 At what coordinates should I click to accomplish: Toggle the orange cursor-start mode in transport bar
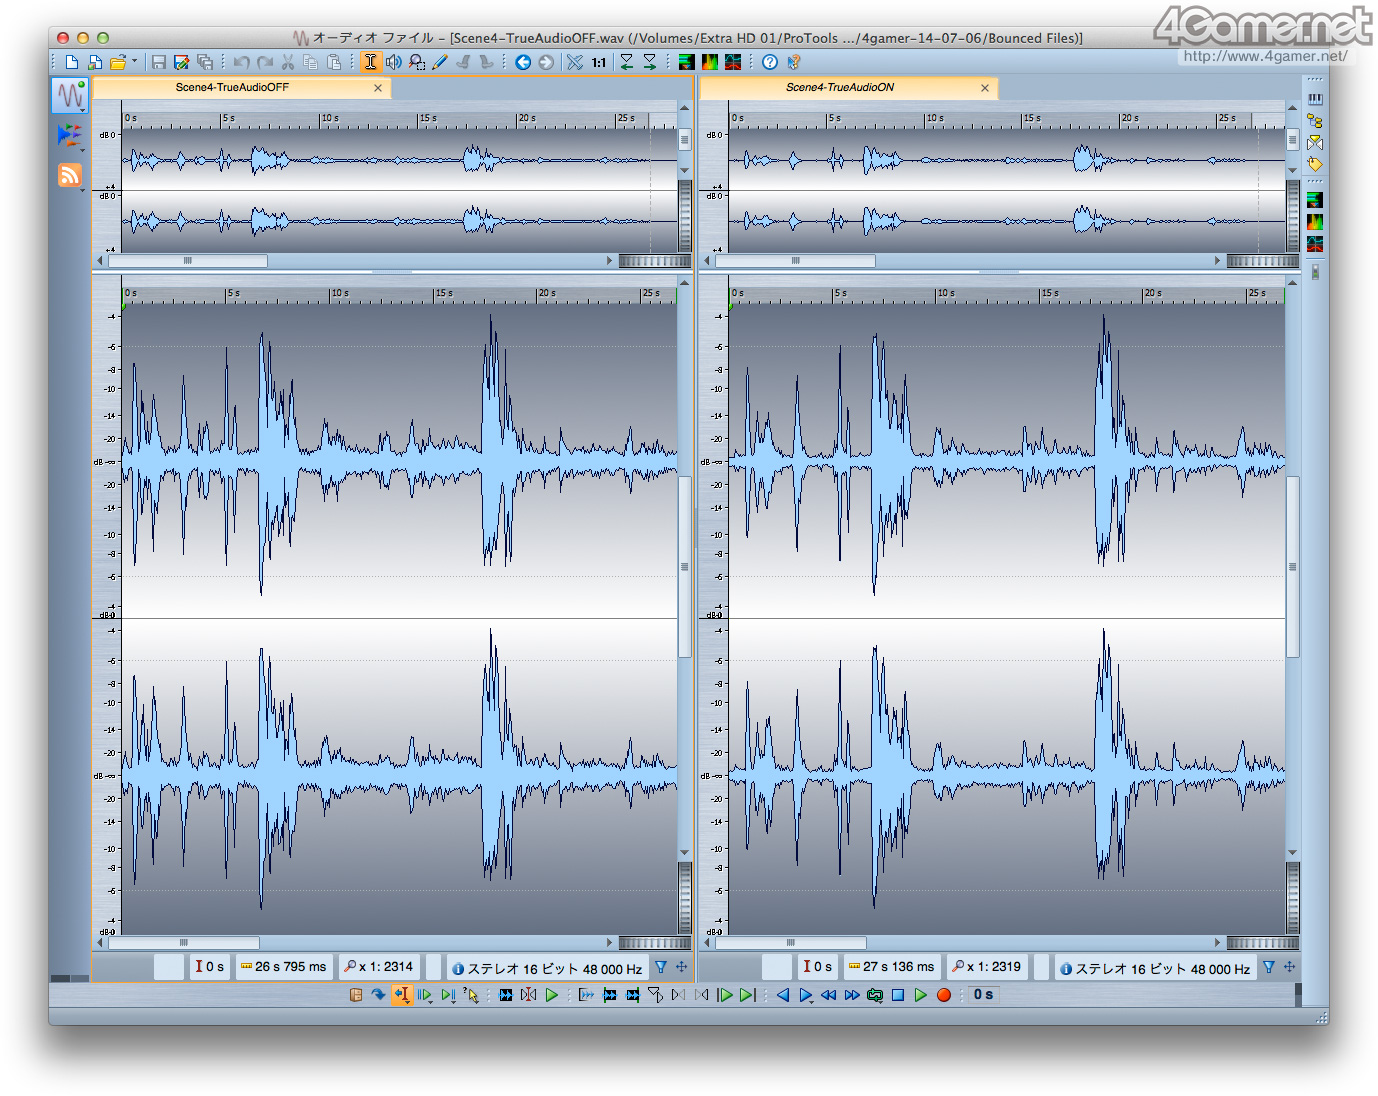click(401, 995)
